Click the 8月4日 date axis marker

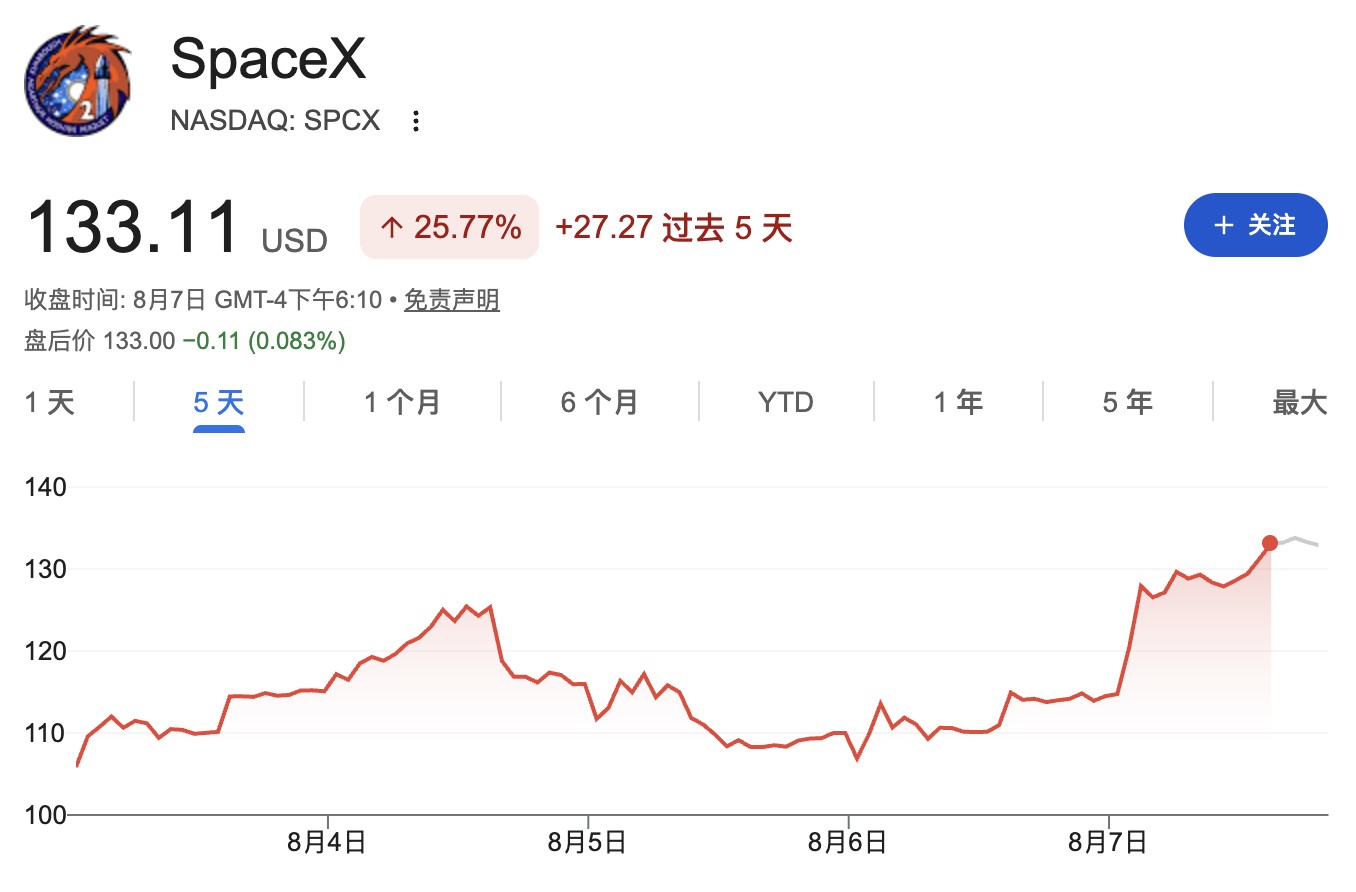(x=327, y=842)
